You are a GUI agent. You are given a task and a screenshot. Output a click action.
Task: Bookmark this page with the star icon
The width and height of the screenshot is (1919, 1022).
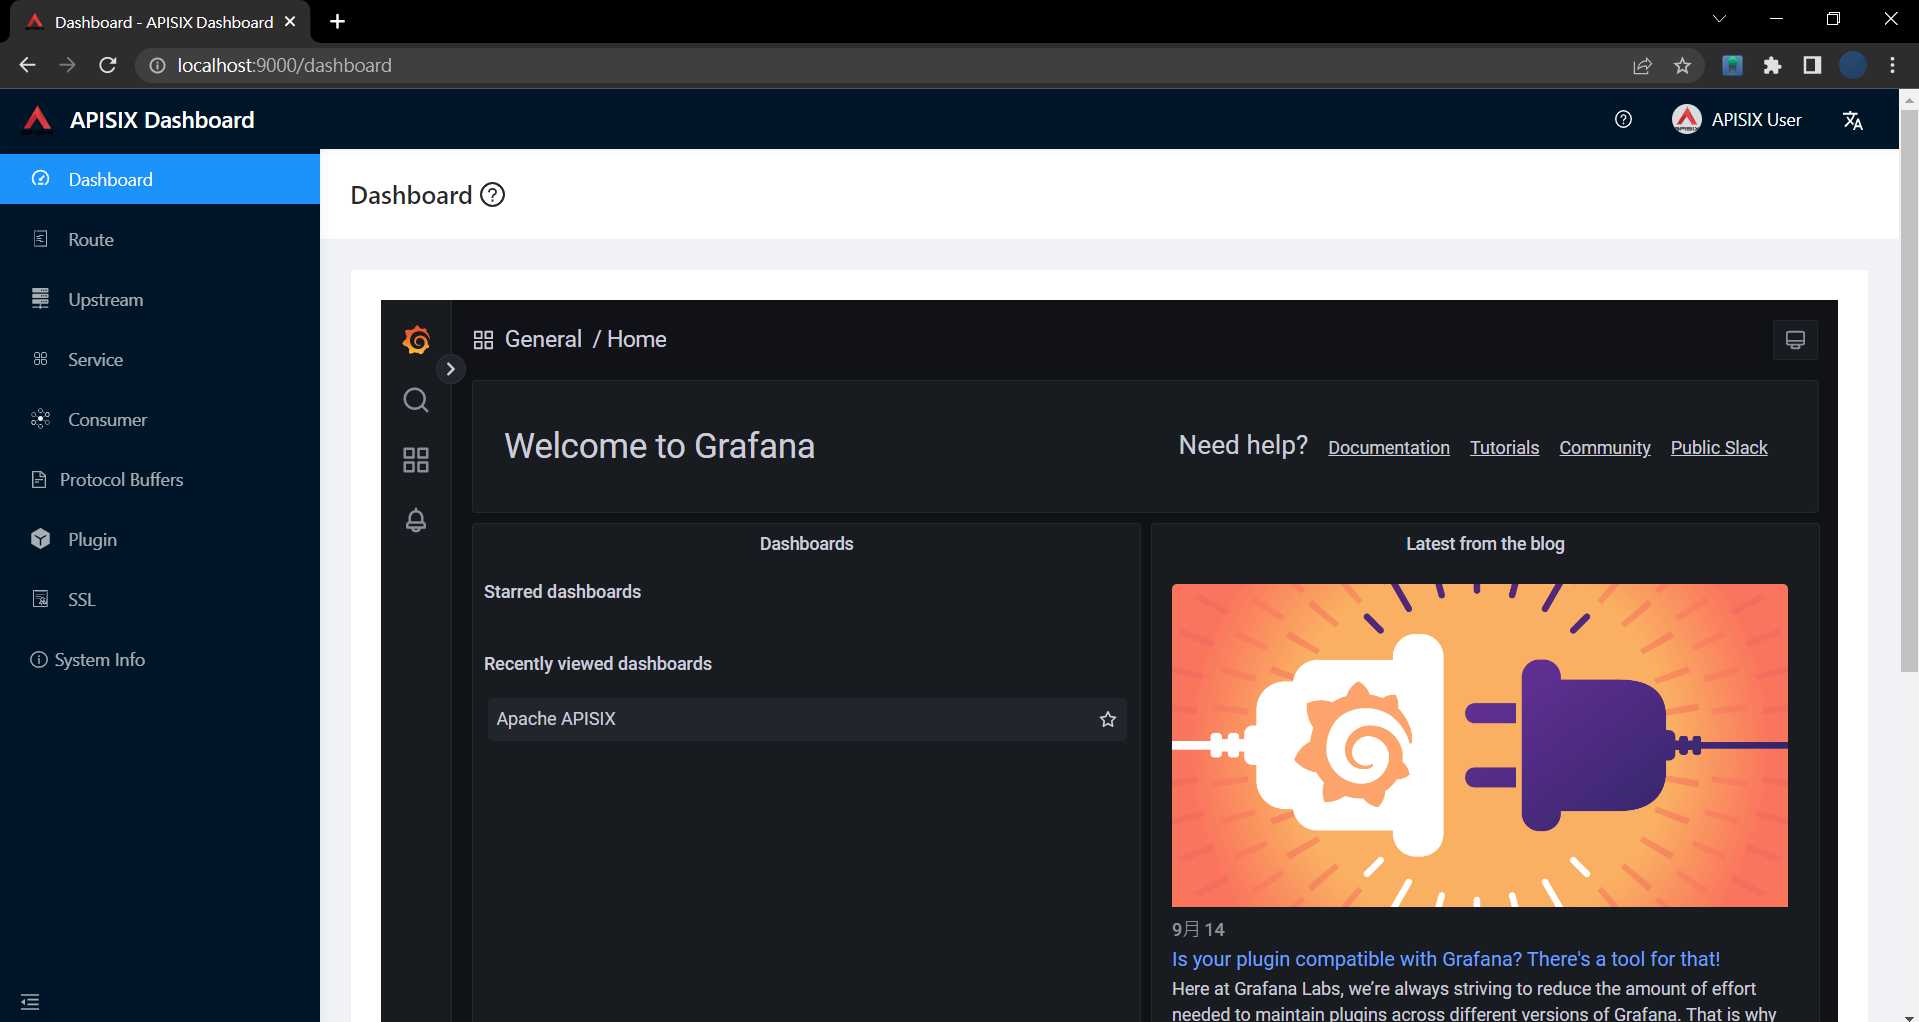pos(1682,66)
